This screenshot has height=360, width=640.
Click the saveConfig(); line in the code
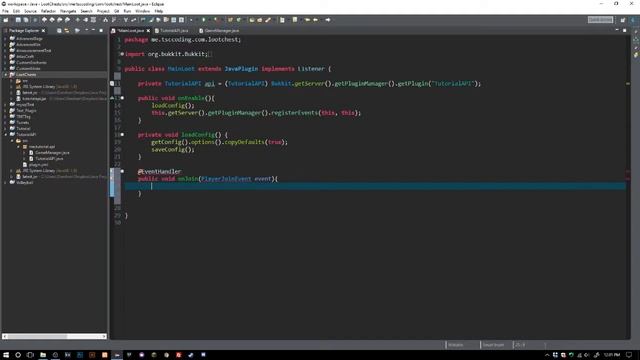click(173, 149)
